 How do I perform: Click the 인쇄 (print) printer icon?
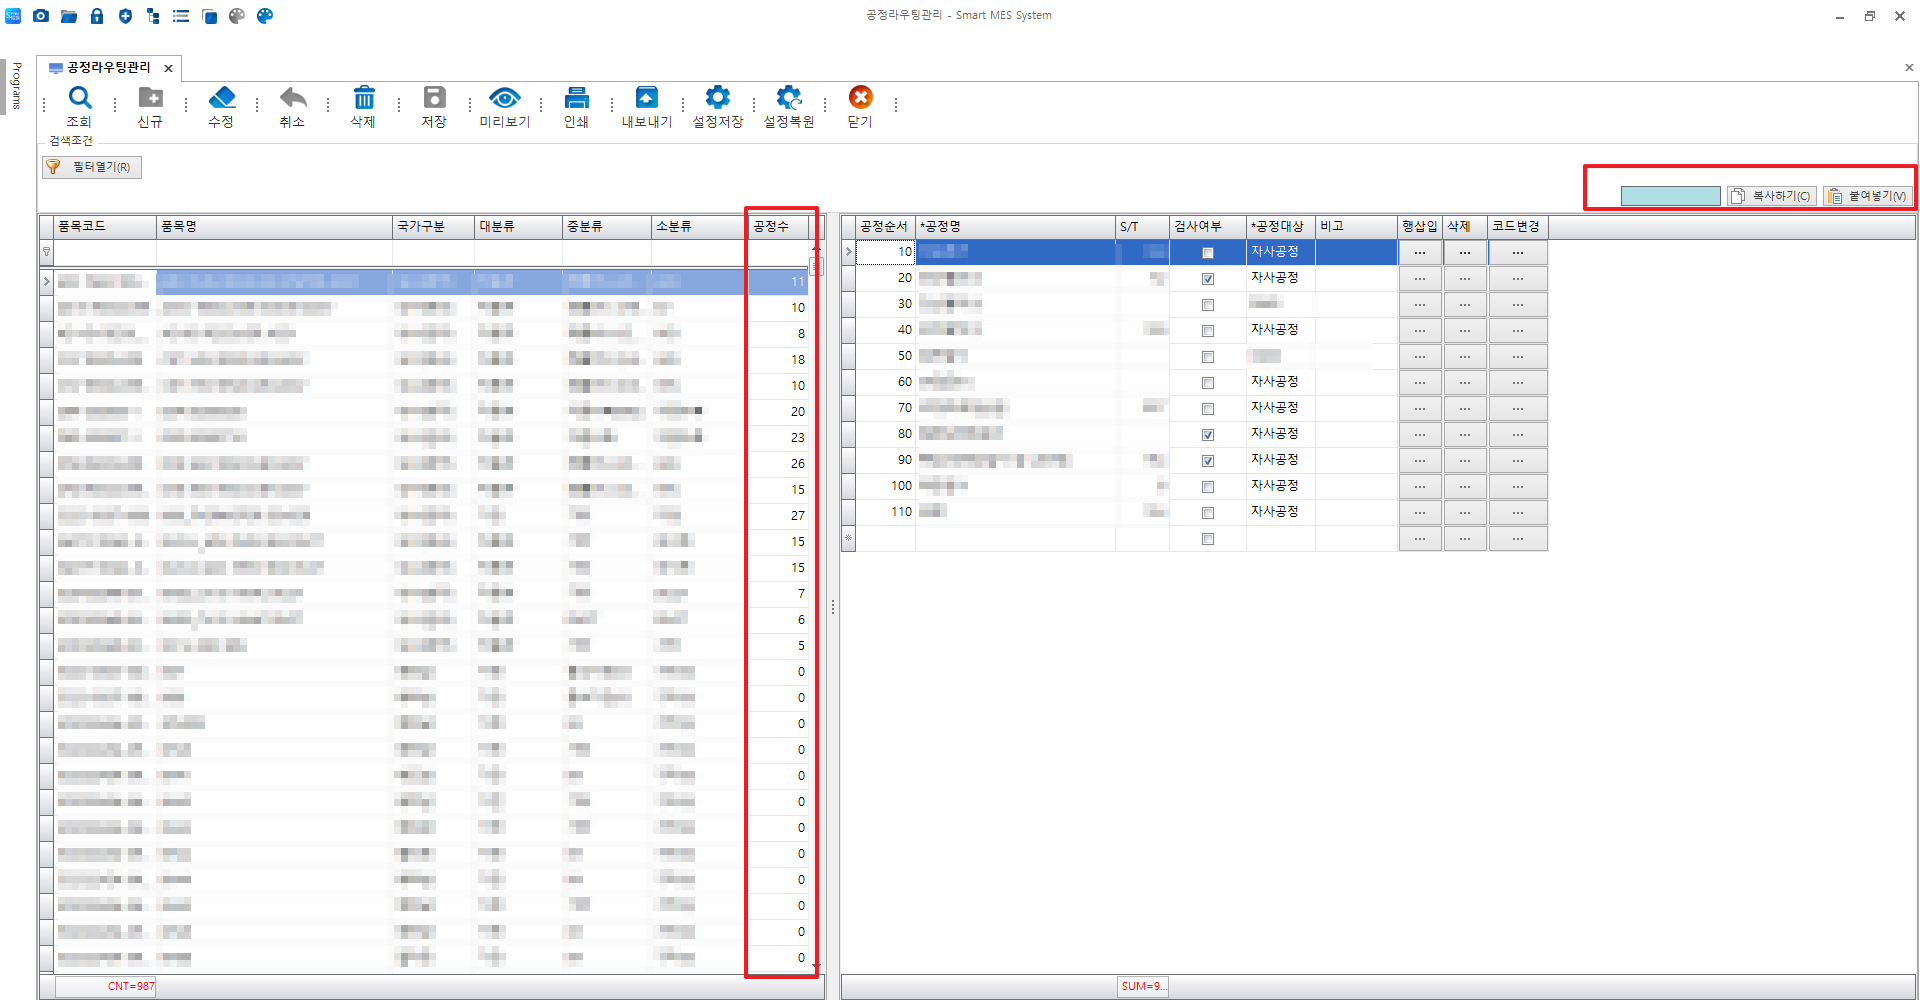[576, 98]
